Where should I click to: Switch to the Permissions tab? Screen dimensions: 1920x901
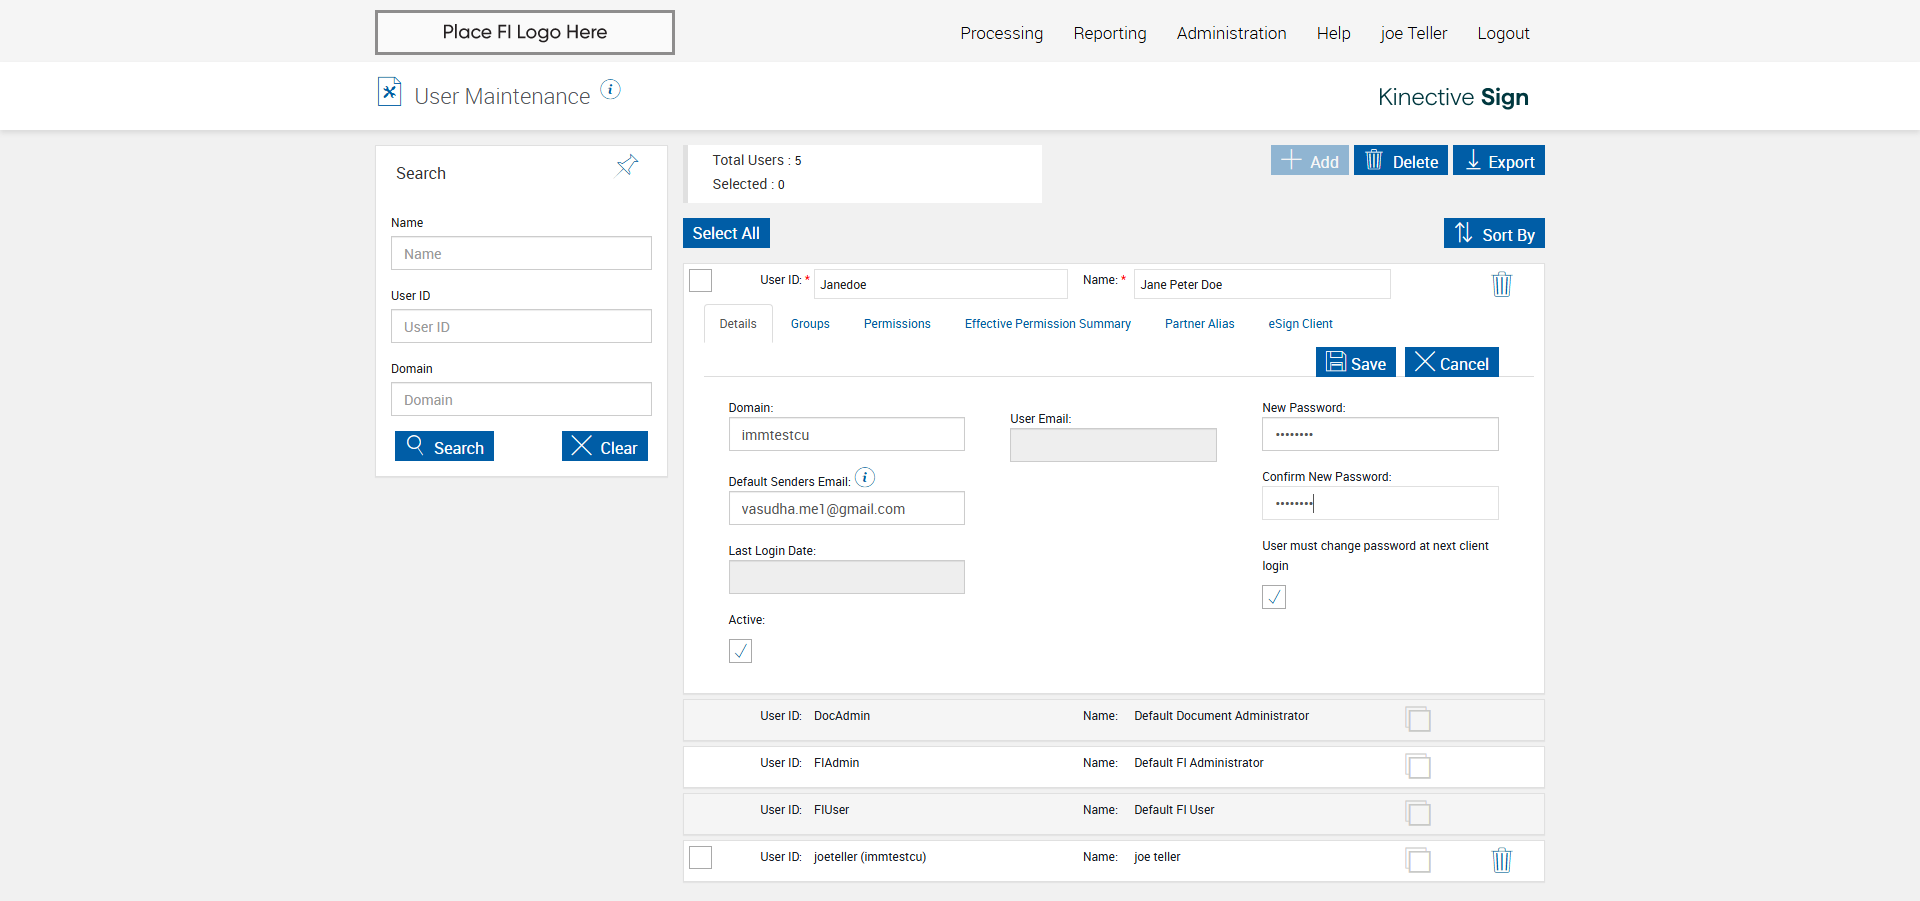click(897, 324)
